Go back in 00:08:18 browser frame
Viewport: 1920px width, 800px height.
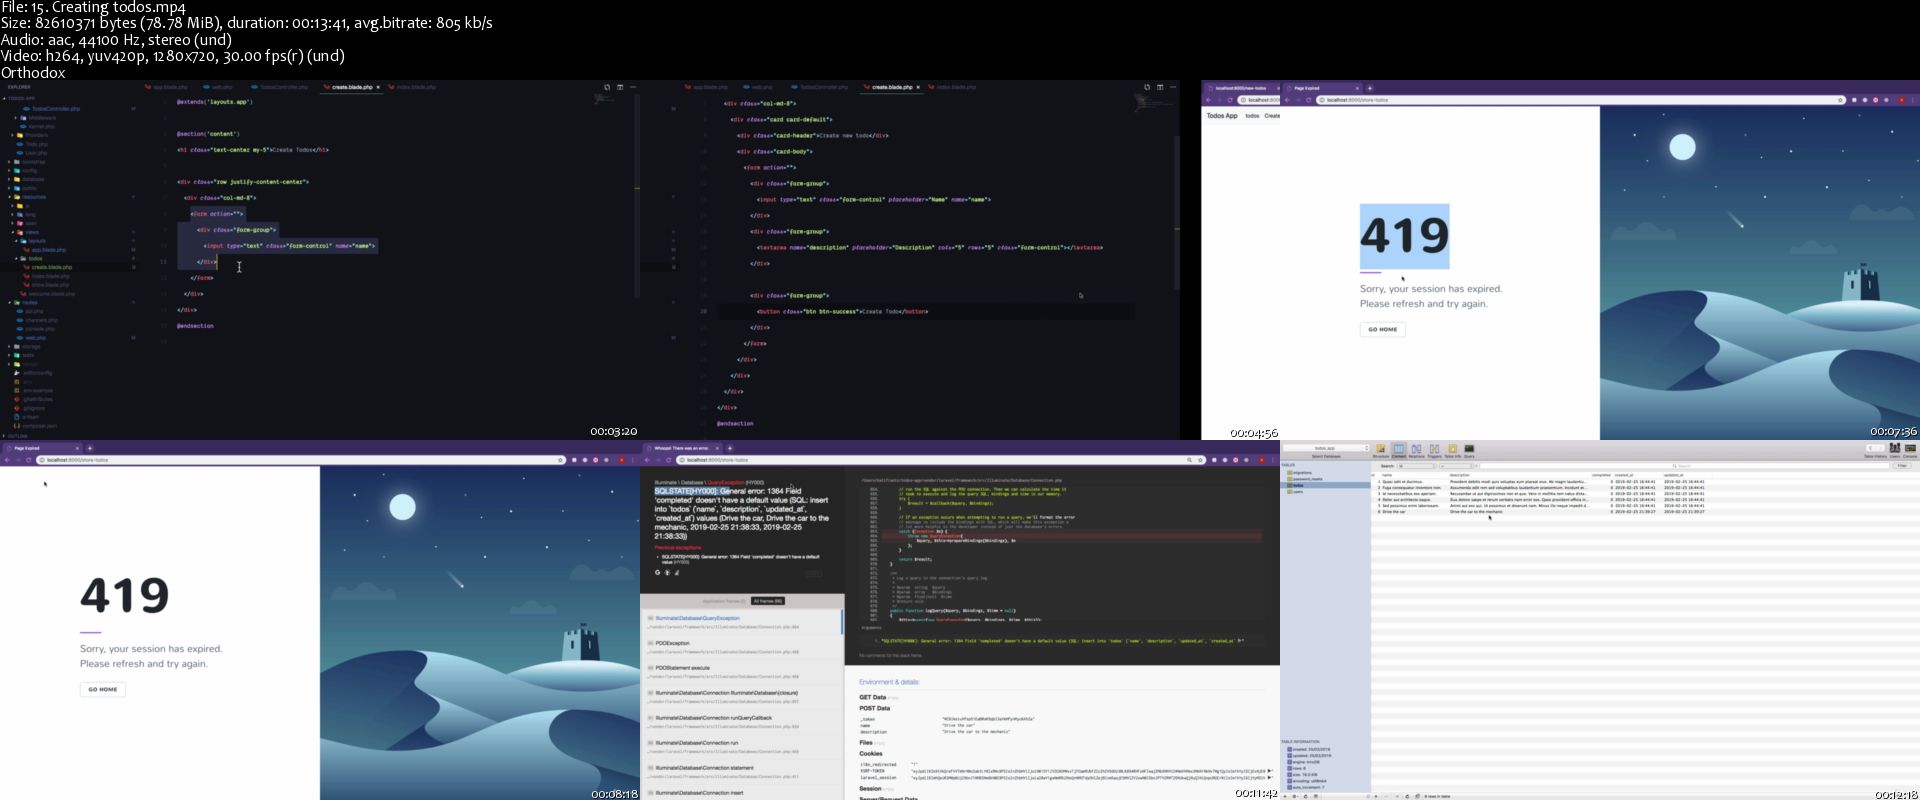click(7, 460)
